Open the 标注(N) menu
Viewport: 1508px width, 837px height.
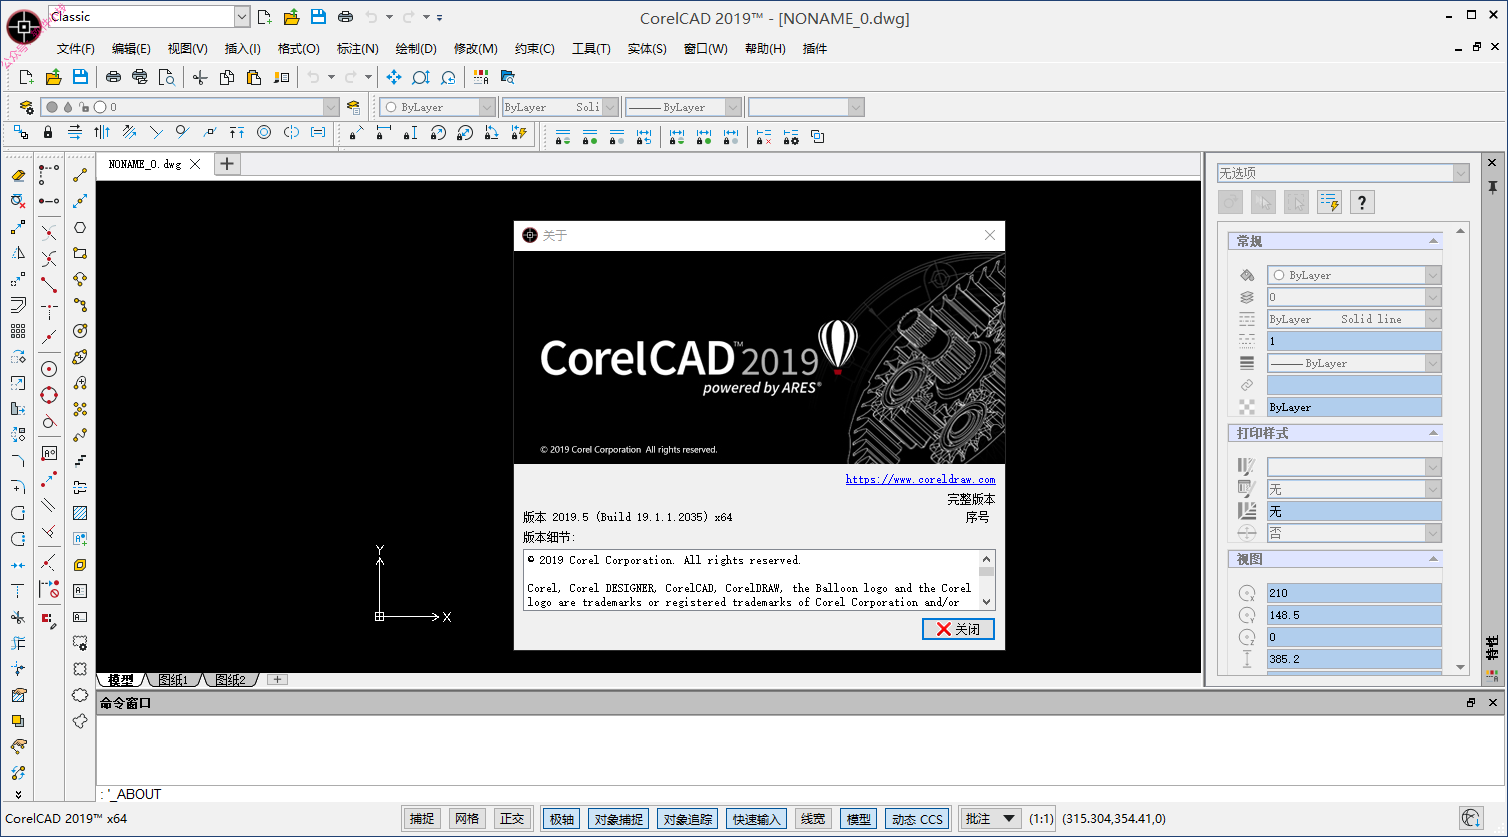357,48
